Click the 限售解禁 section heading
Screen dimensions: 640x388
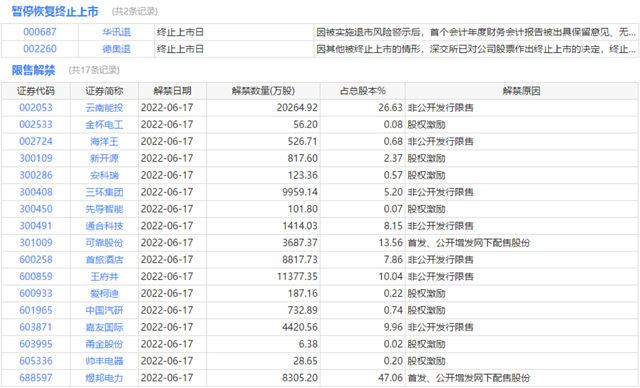(x=33, y=70)
